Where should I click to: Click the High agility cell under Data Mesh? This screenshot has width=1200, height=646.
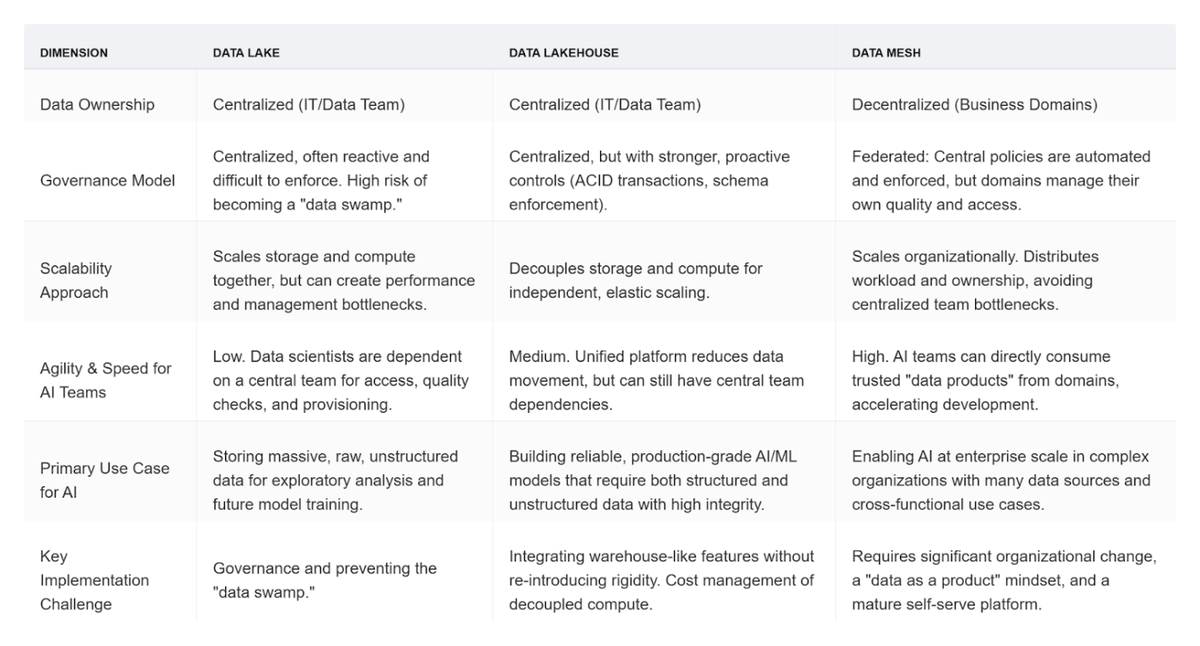click(985, 380)
